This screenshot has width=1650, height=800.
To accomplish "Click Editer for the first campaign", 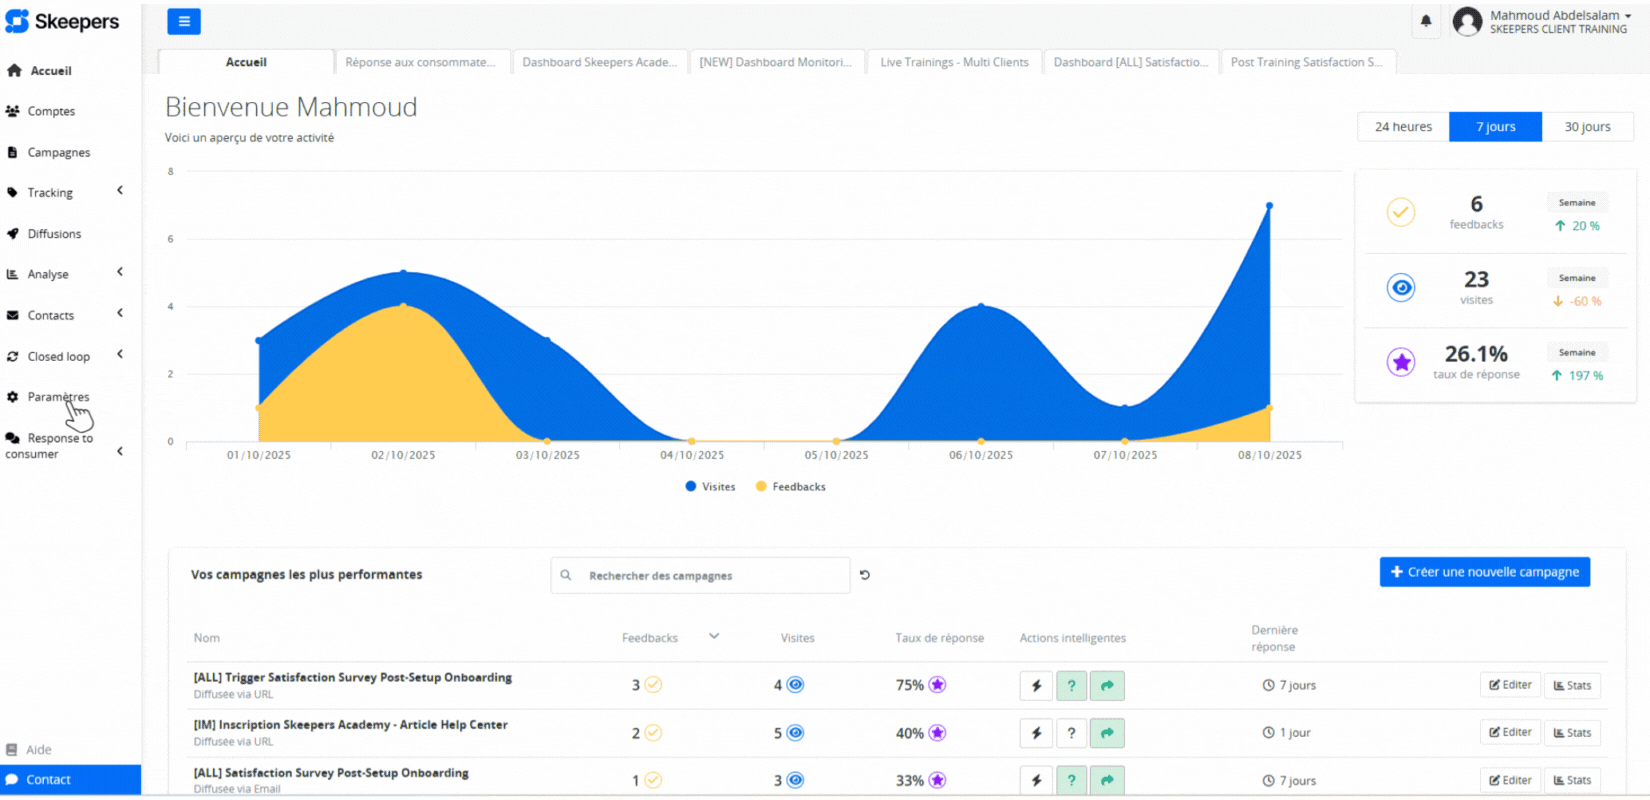I will [1509, 685].
